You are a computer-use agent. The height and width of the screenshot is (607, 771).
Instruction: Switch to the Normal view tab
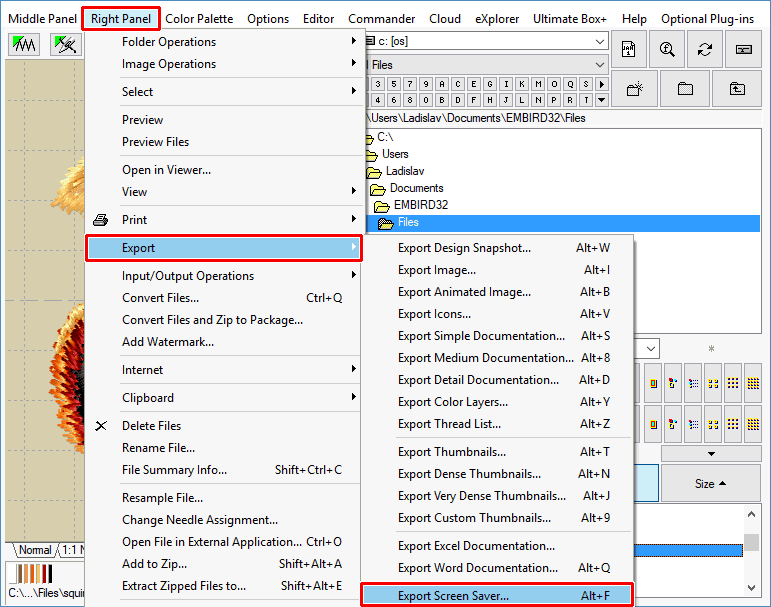tap(34, 549)
